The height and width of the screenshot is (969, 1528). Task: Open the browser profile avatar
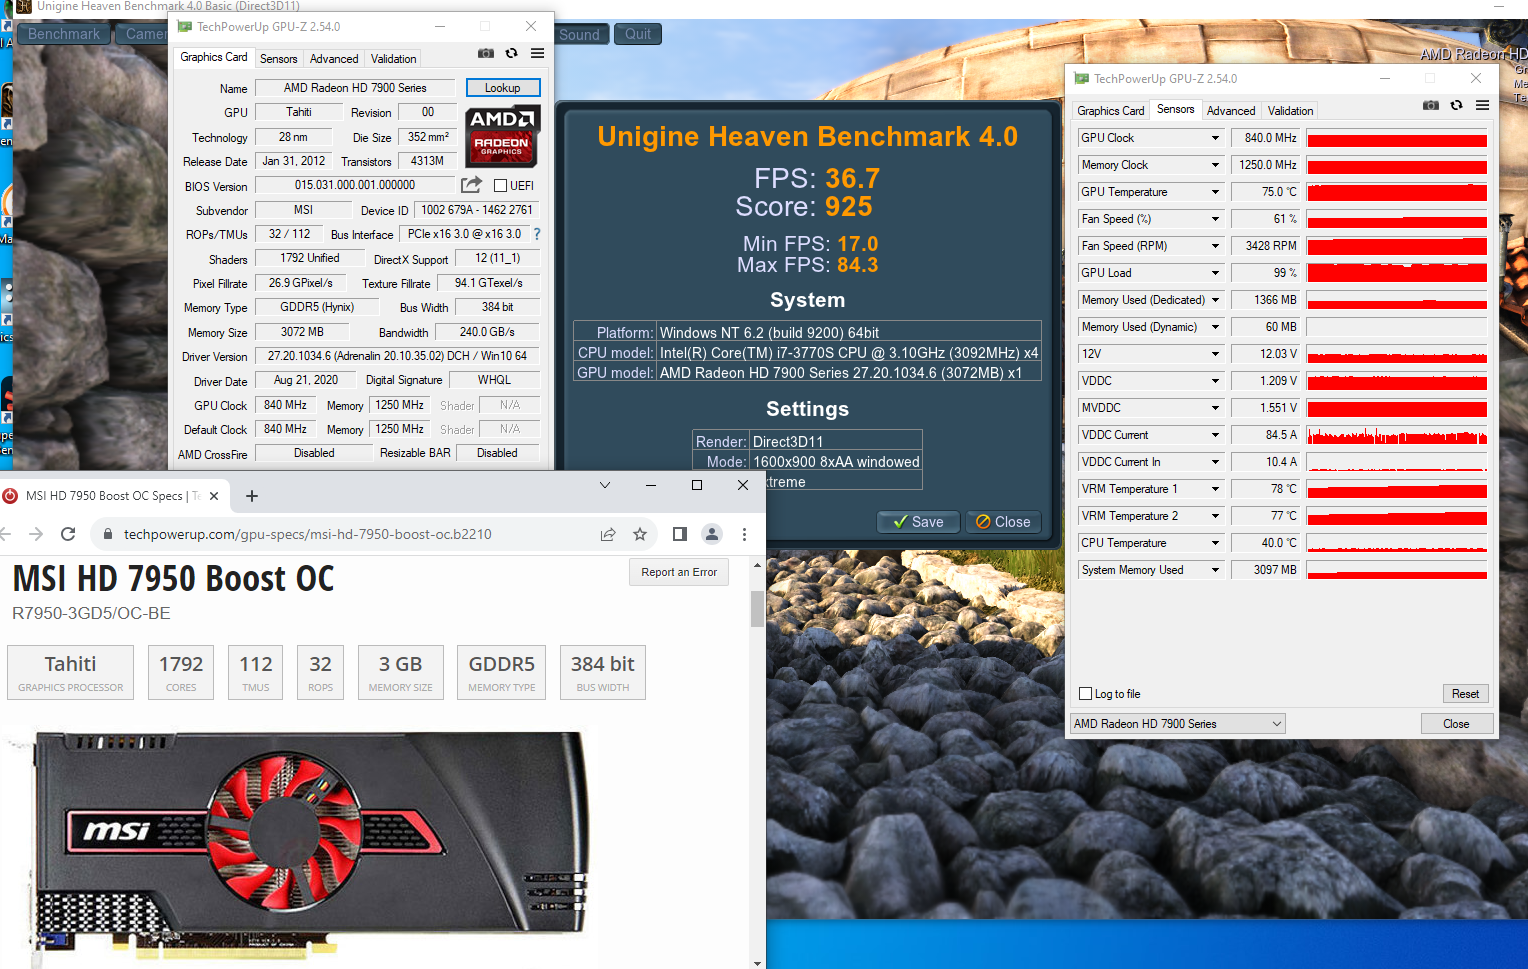(x=712, y=534)
